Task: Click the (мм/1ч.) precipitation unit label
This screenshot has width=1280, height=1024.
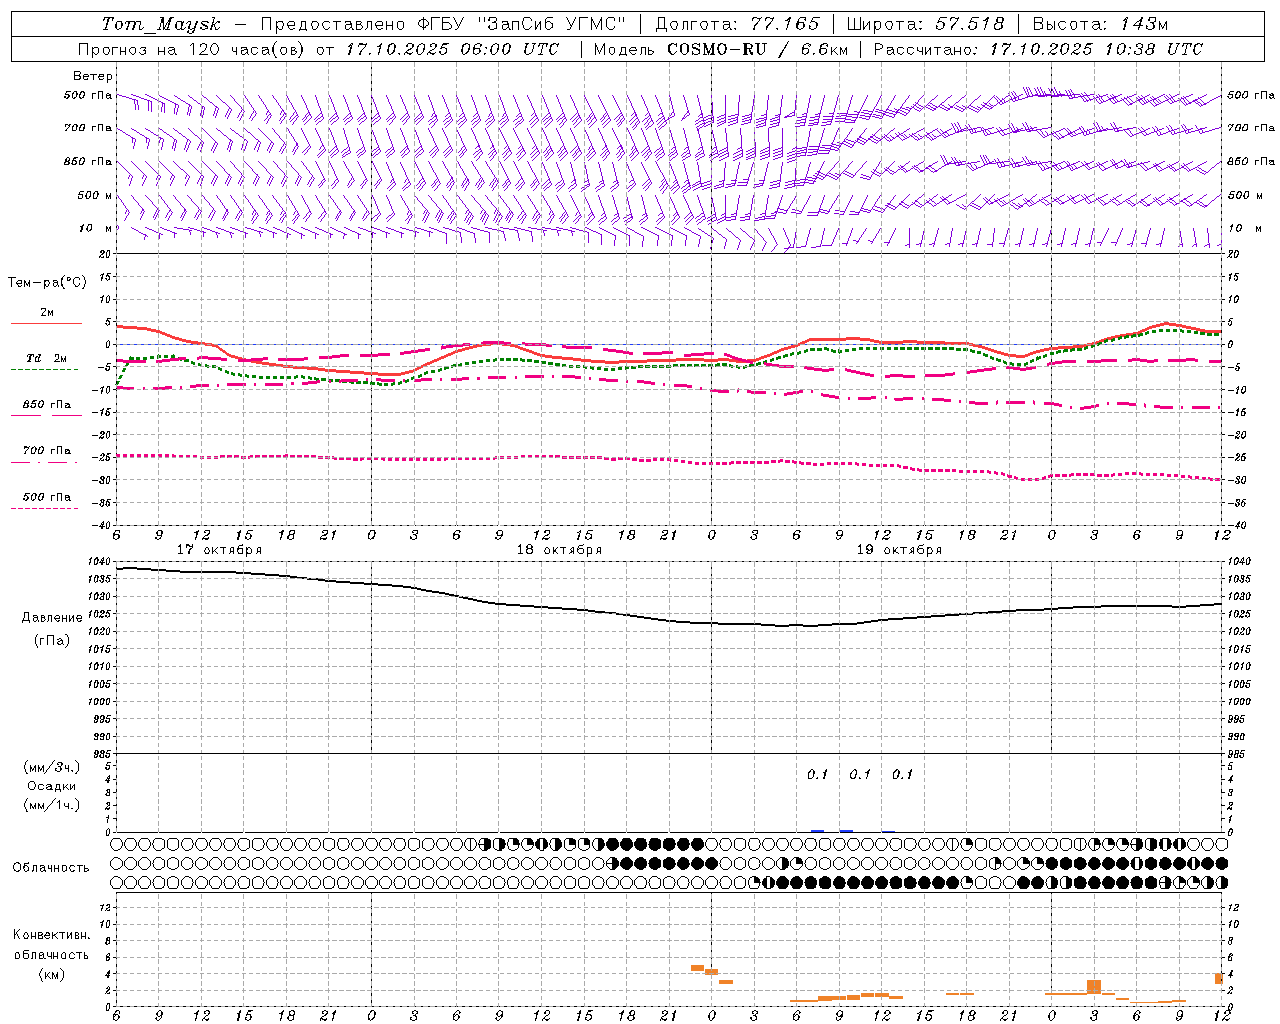Action: tap(52, 806)
